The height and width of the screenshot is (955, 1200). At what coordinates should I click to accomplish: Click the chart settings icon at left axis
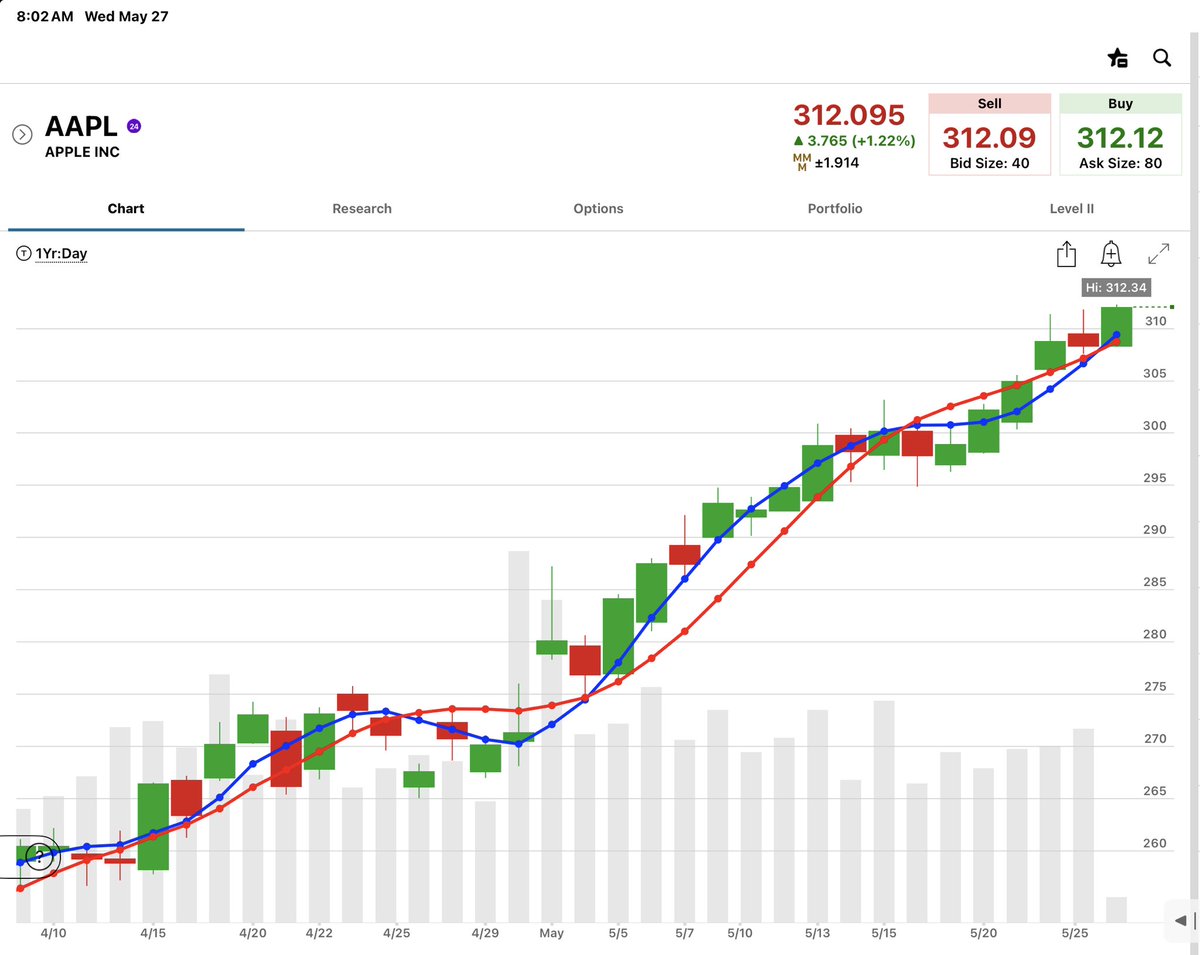click(x=38, y=855)
